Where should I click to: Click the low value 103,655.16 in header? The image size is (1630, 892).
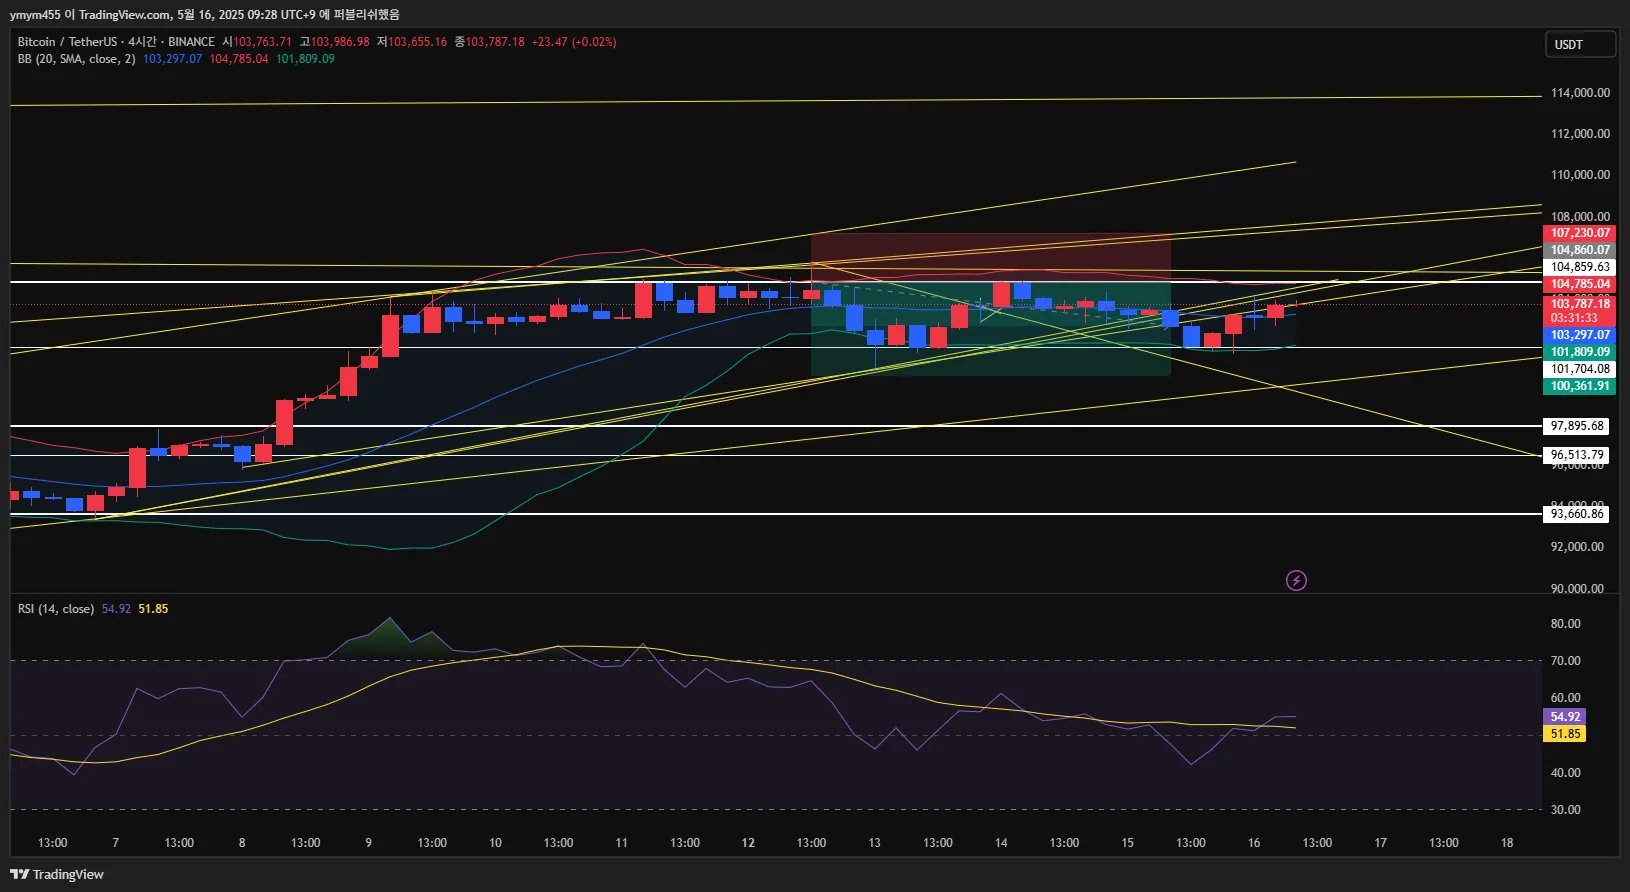[x=418, y=42]
